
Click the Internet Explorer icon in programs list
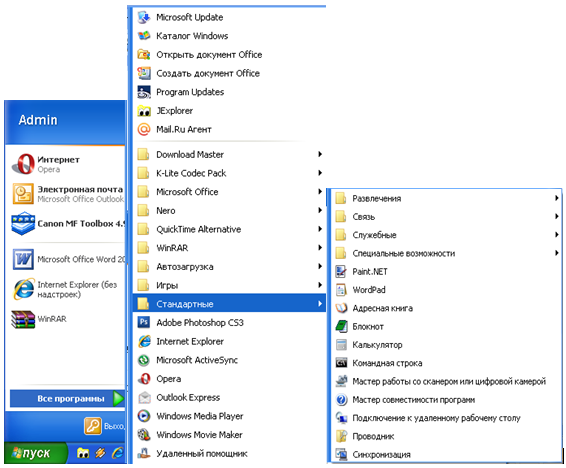pyautogui.click(x=144, y=341)
